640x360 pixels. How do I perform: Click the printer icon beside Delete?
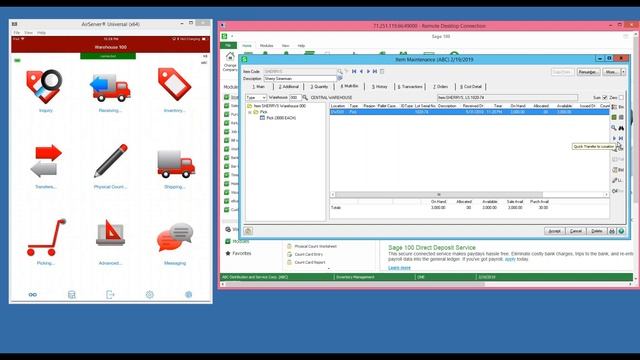pos(612,231)
